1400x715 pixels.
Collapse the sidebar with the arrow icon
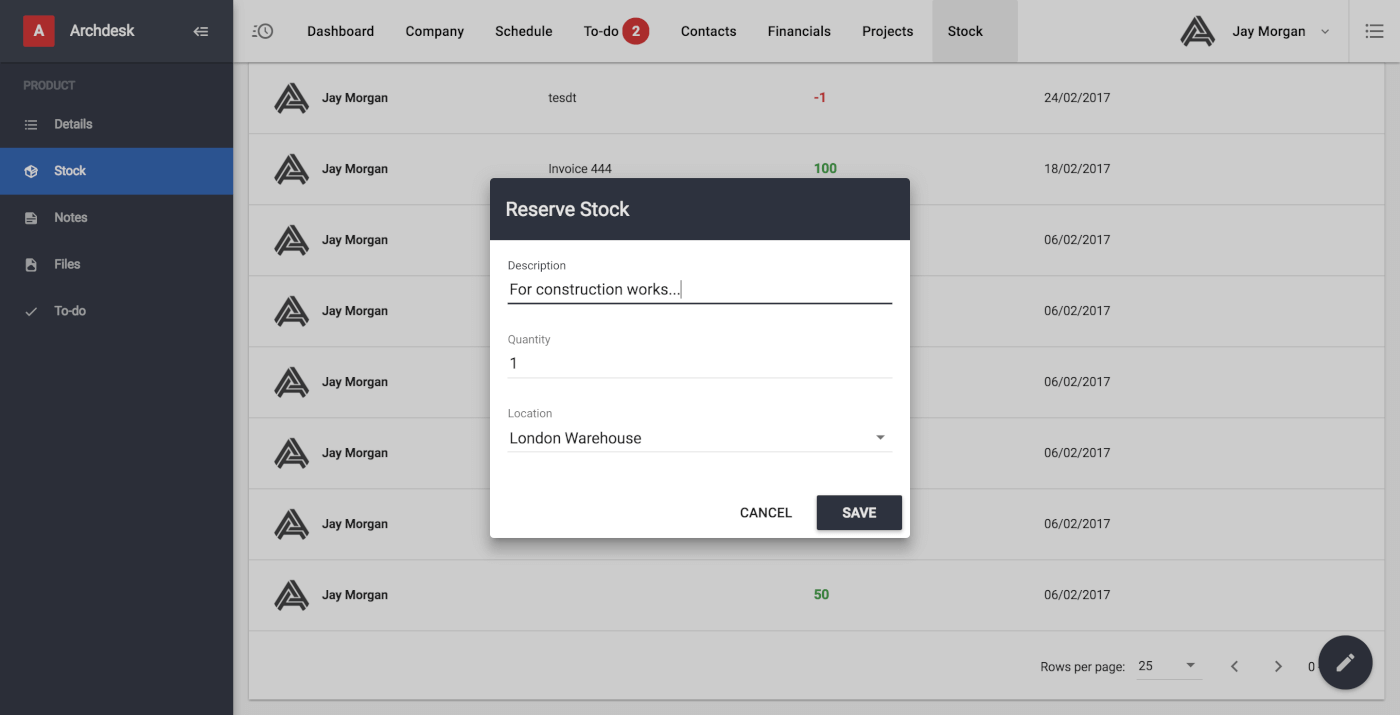pyautogui.click(x=201, y=31)
